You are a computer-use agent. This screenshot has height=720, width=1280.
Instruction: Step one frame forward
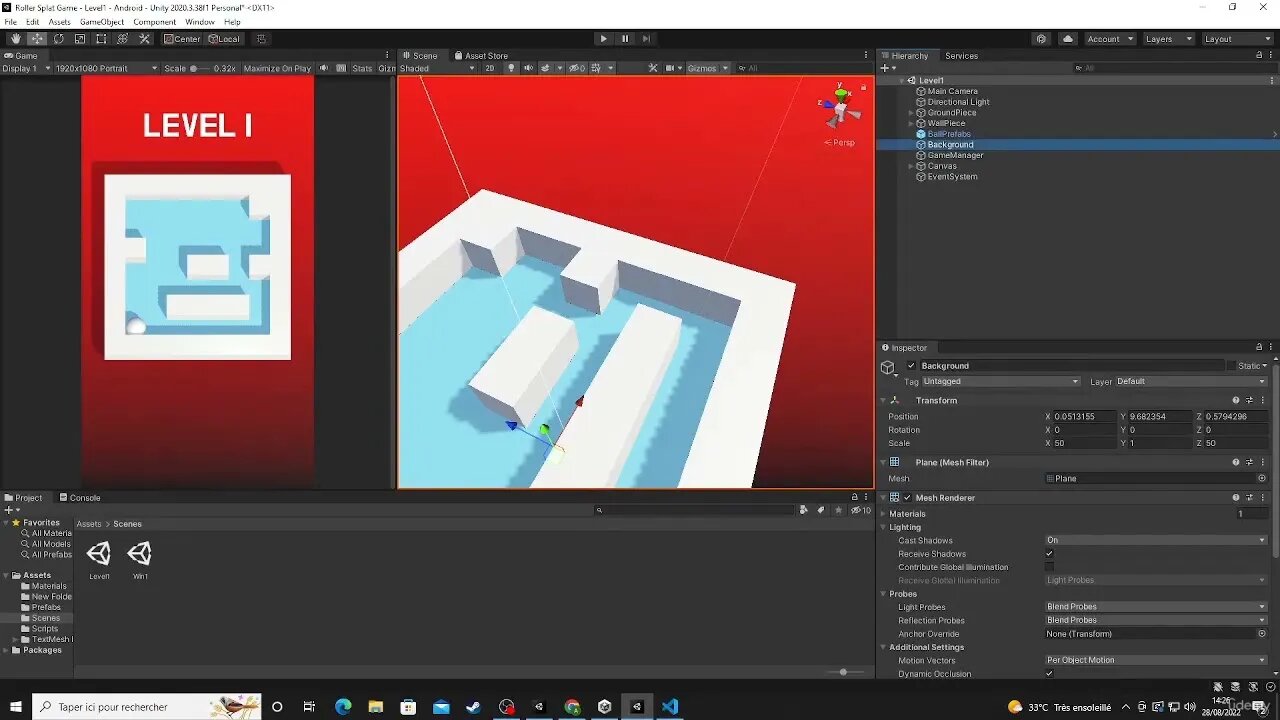click(647, 39)
